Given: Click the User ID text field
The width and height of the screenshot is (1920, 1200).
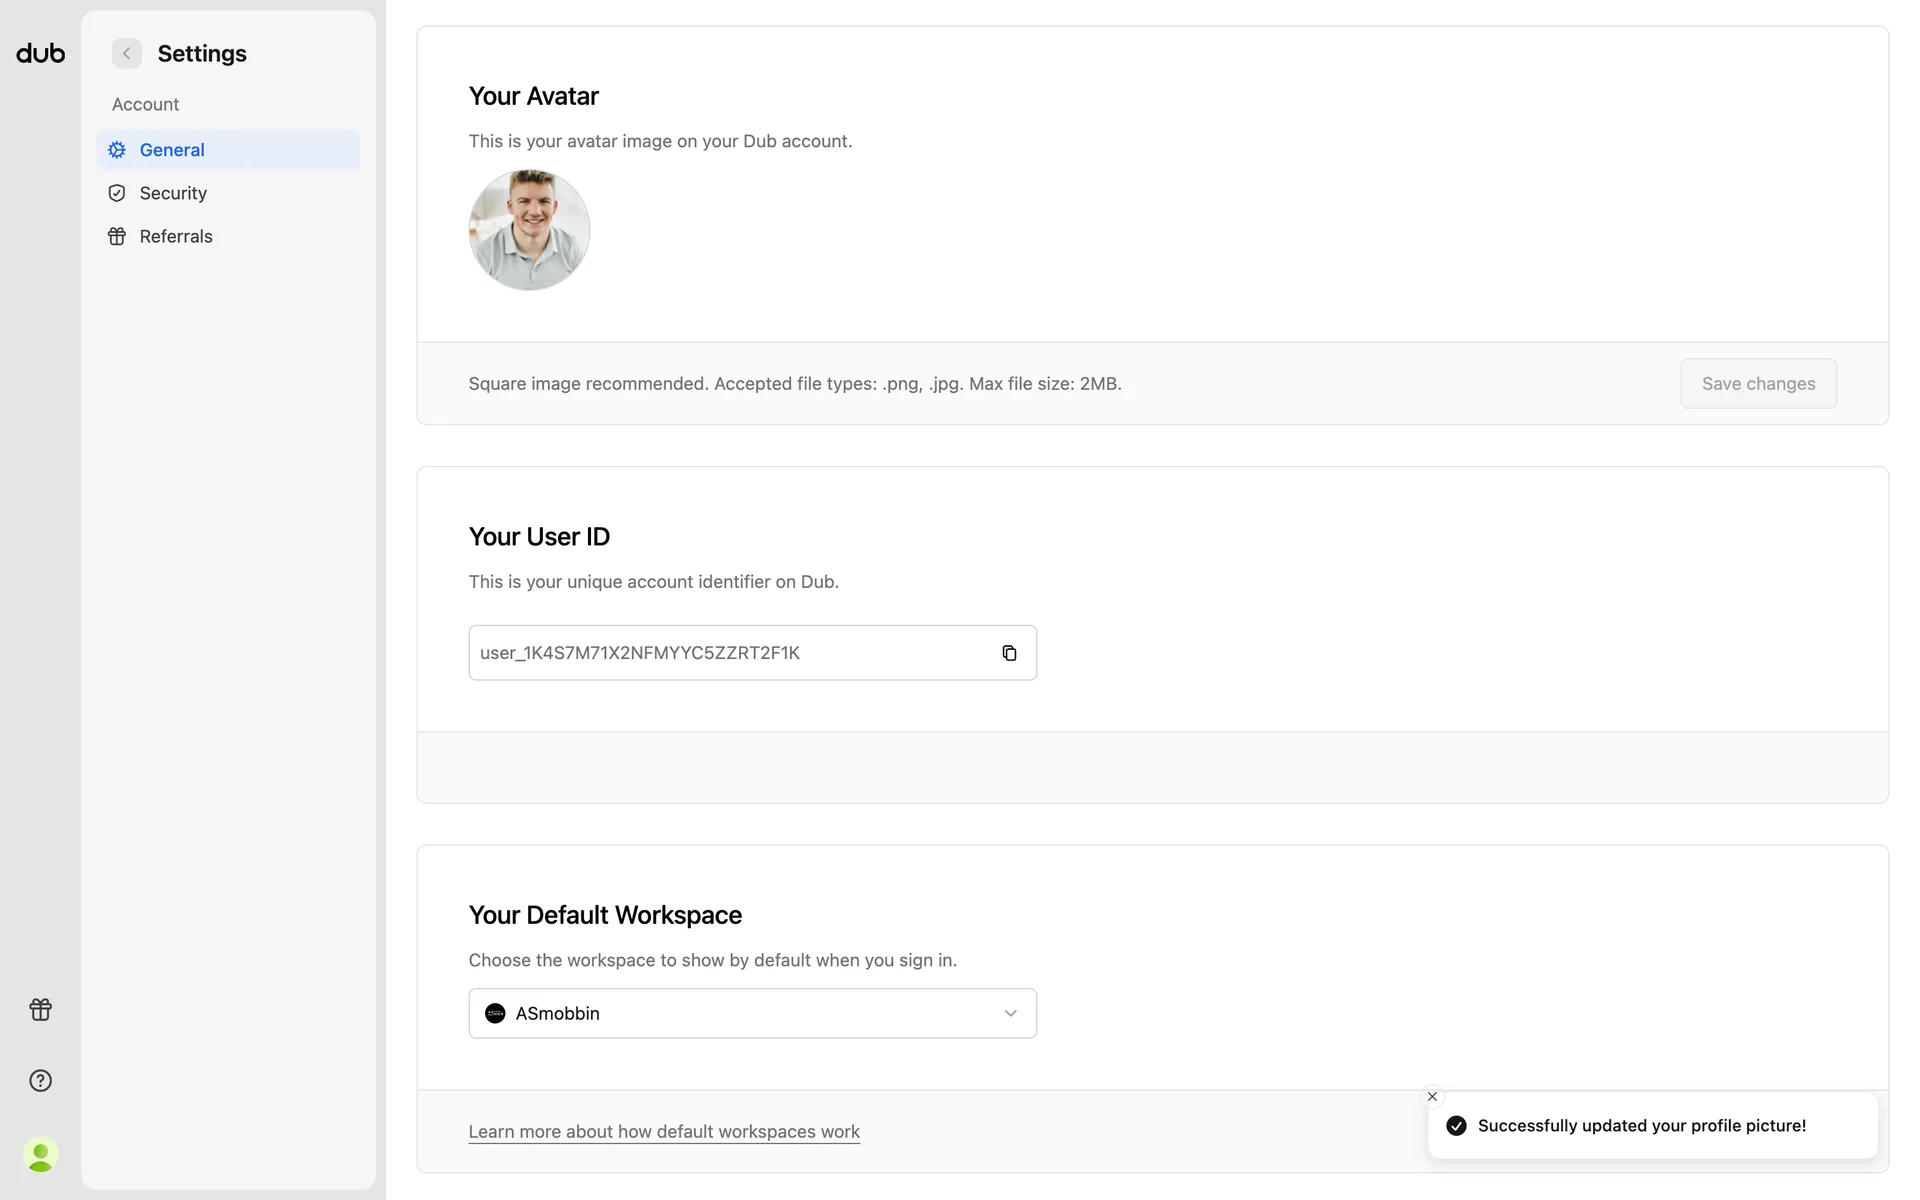Looking at the screenshot, I should (x=730, y=653).
